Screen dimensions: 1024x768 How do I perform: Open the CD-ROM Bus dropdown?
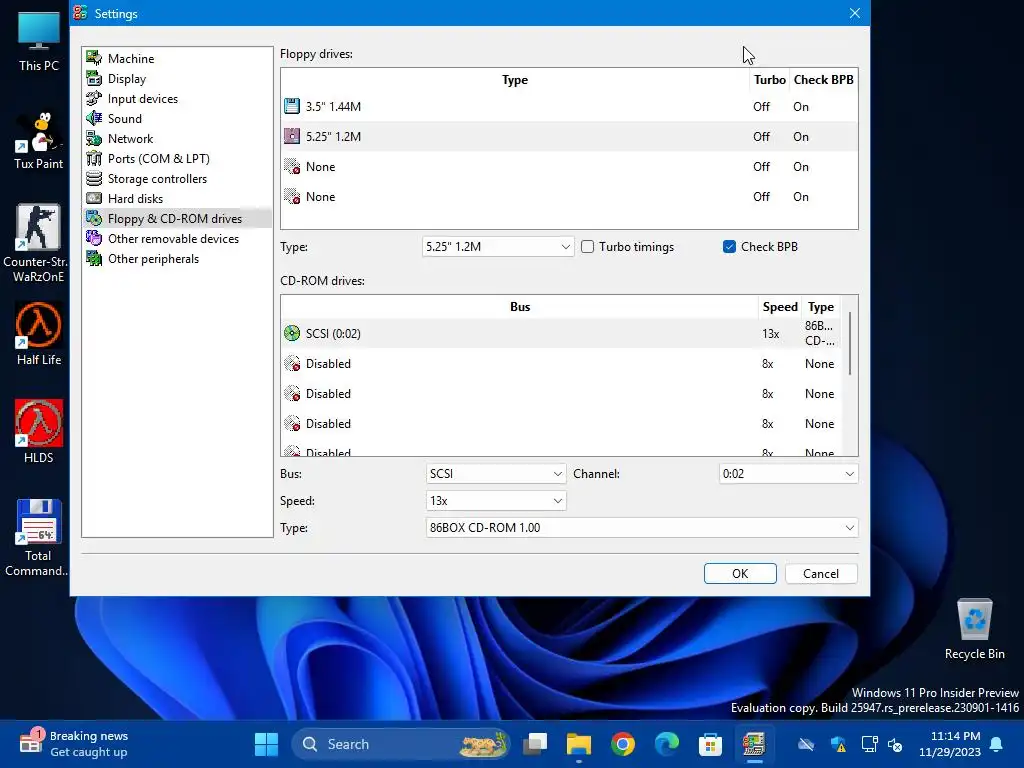pos(496,473)
